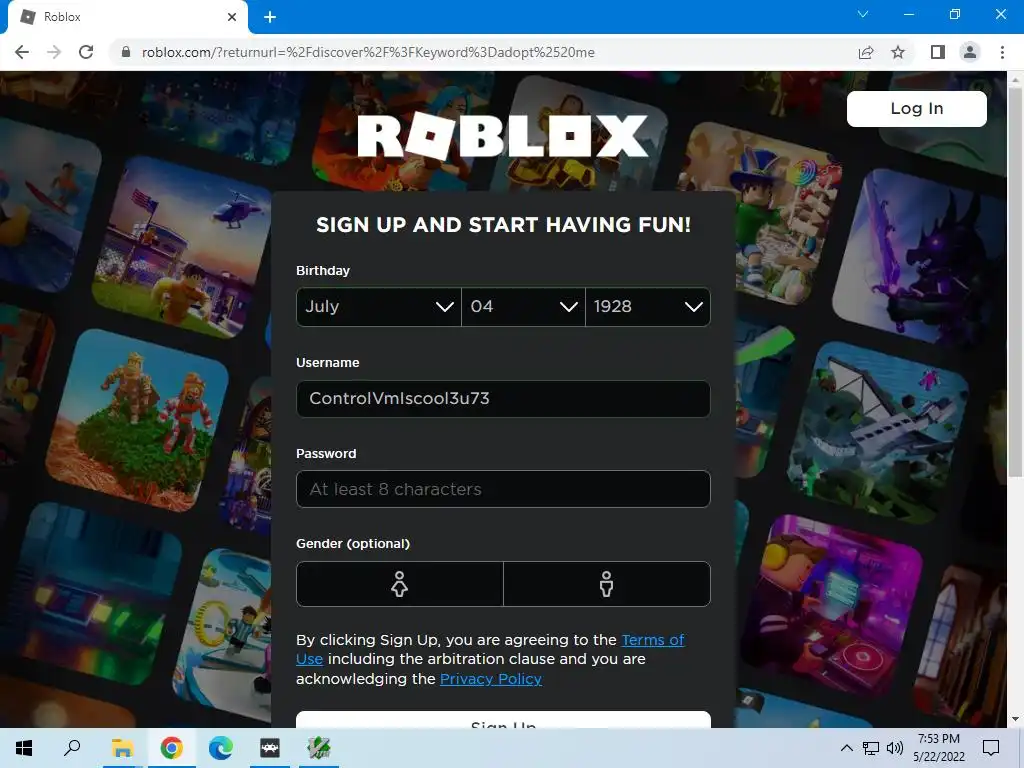Open the Chrome profile avatar

[x=970, y=52]
